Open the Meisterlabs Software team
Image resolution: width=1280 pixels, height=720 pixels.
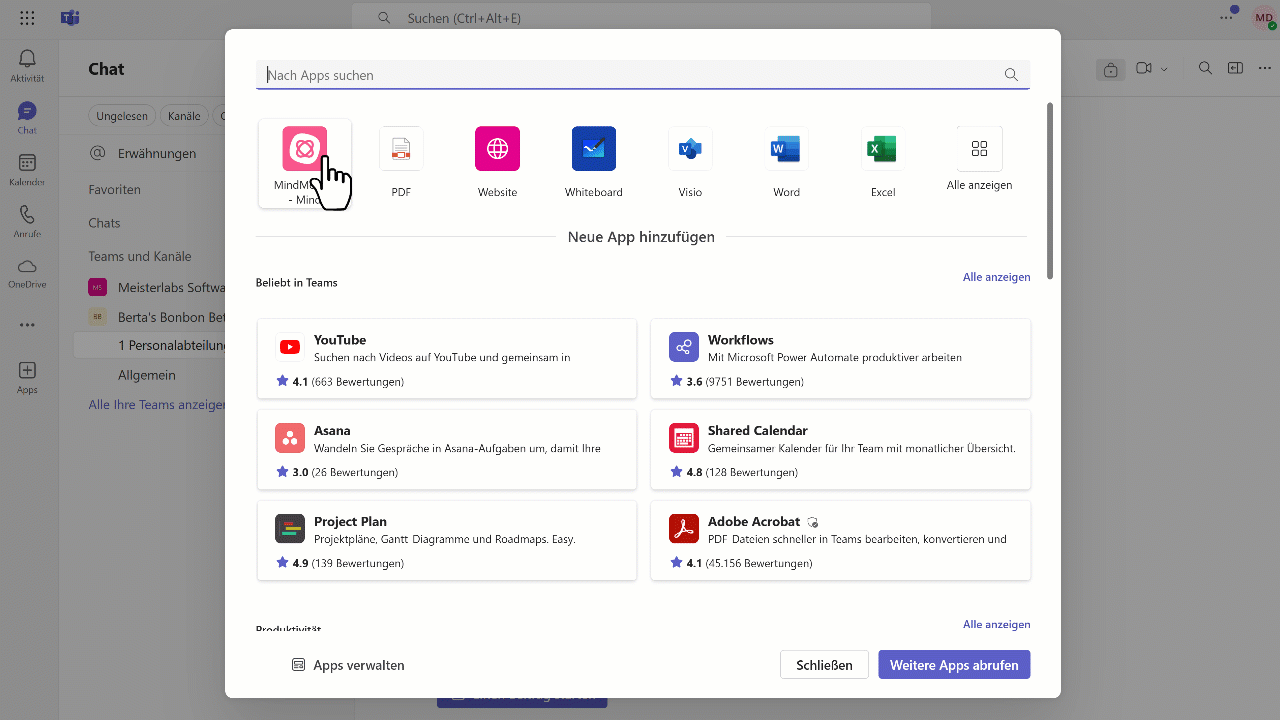156,287
